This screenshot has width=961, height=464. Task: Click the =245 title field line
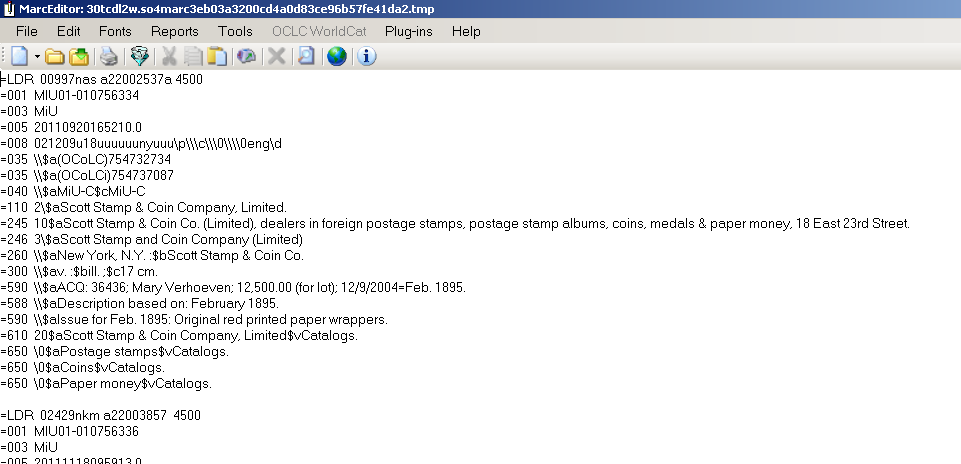455,224
